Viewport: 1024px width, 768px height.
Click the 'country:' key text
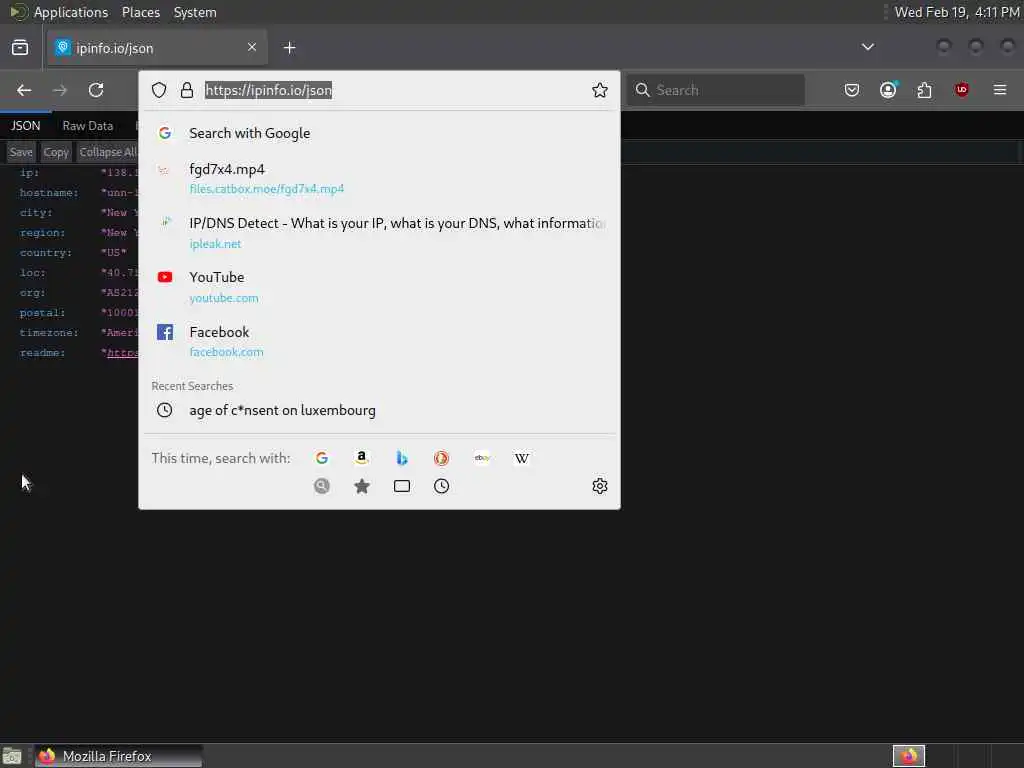click(46, 253)
